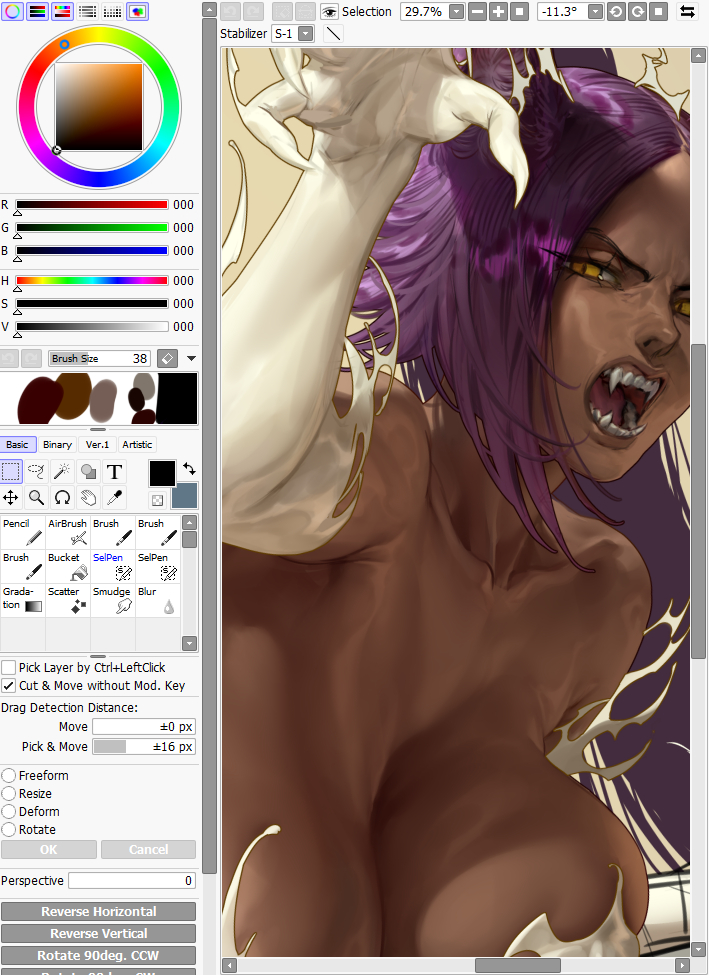Open the rotation angle dropdown
The height and width of the screenshot is (975, 709).
coord(595,12)
